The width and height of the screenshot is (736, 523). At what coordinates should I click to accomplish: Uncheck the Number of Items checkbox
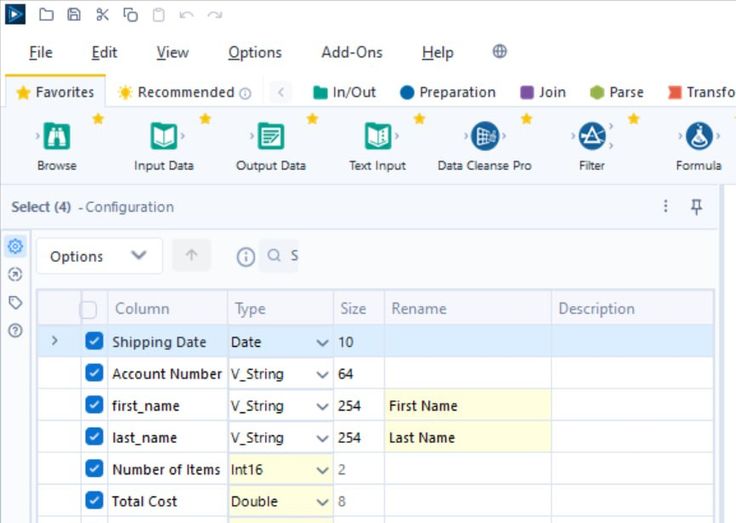pos(94,469)
